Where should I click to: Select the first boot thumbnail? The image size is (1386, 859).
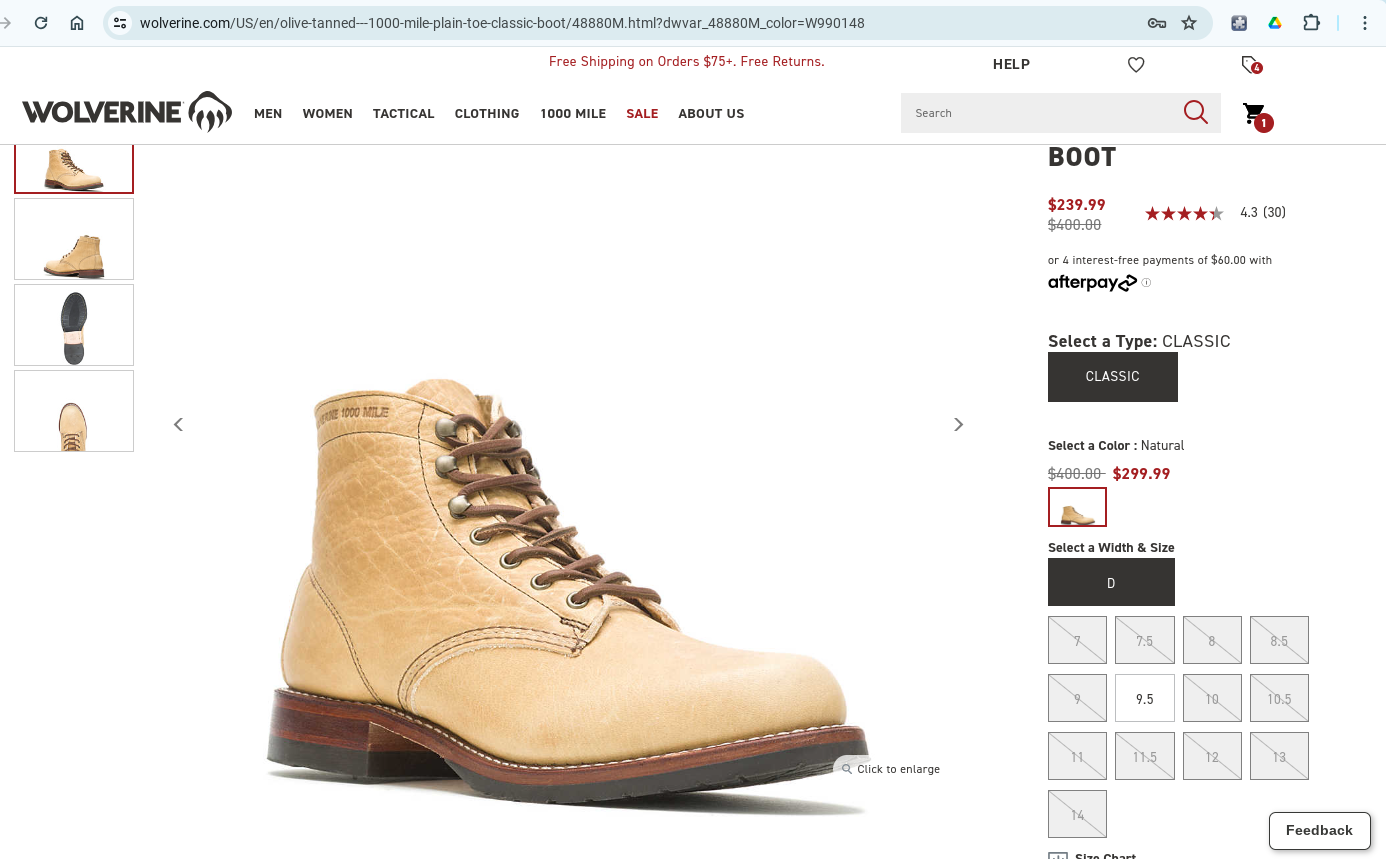[74, 169]
